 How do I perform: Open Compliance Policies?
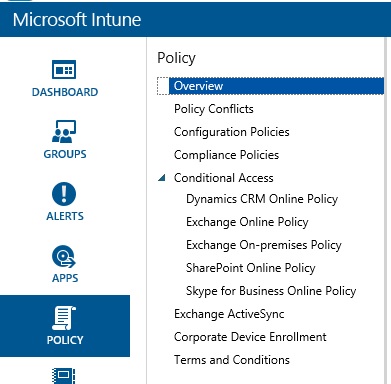(226, 155)
